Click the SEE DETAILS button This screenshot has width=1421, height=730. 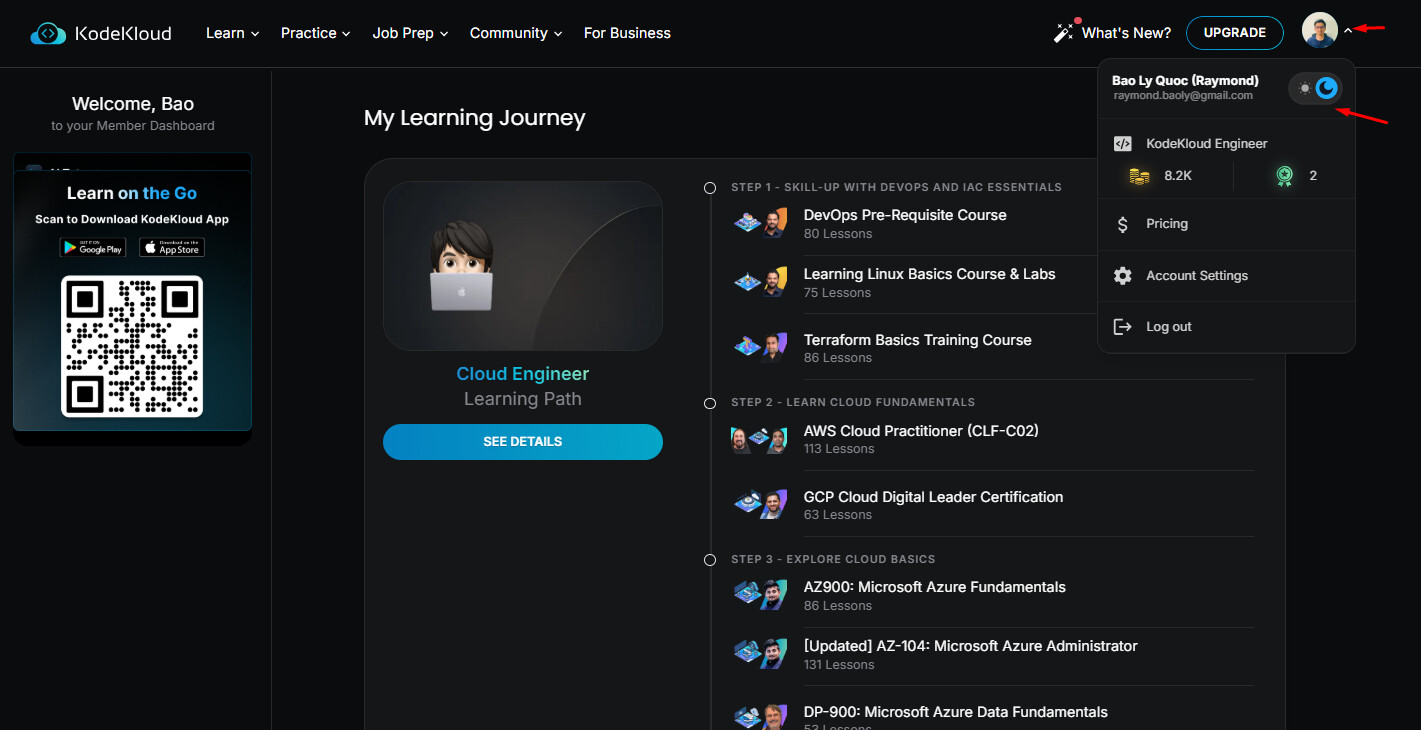(x=523, y=442)
